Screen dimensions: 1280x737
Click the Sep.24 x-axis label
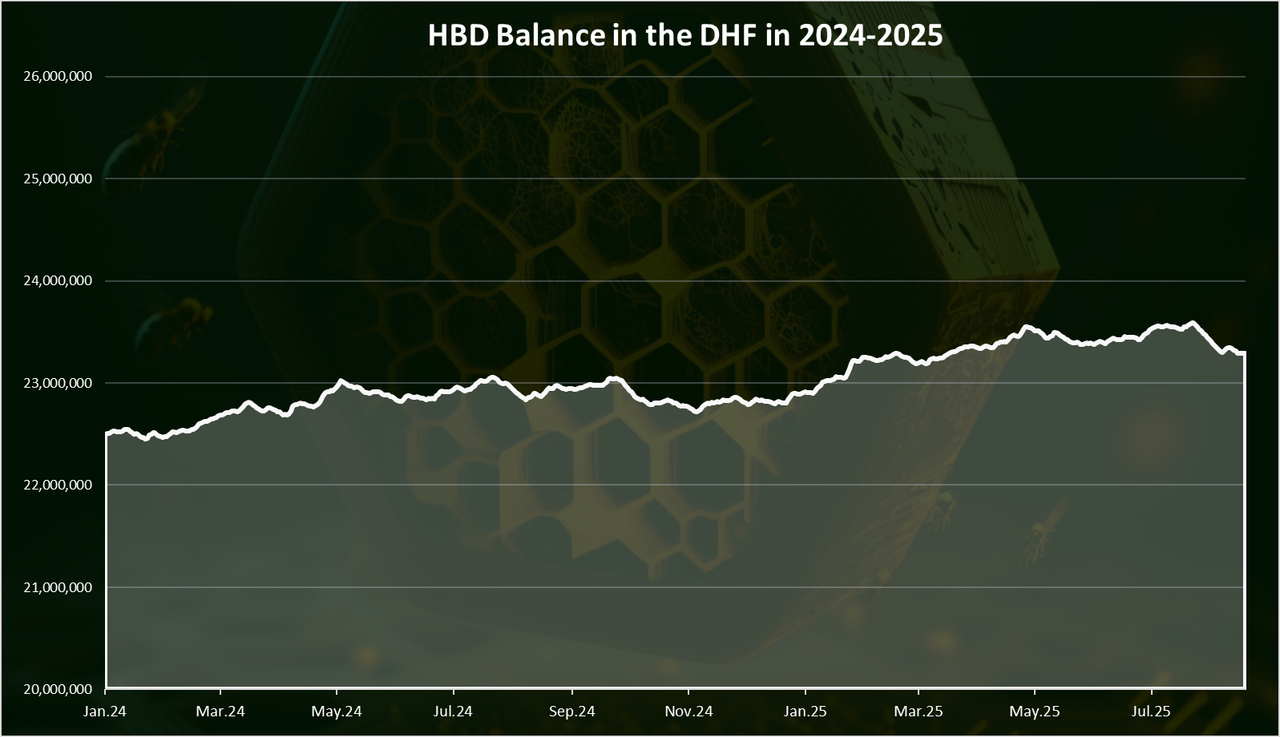pos(572,712)
